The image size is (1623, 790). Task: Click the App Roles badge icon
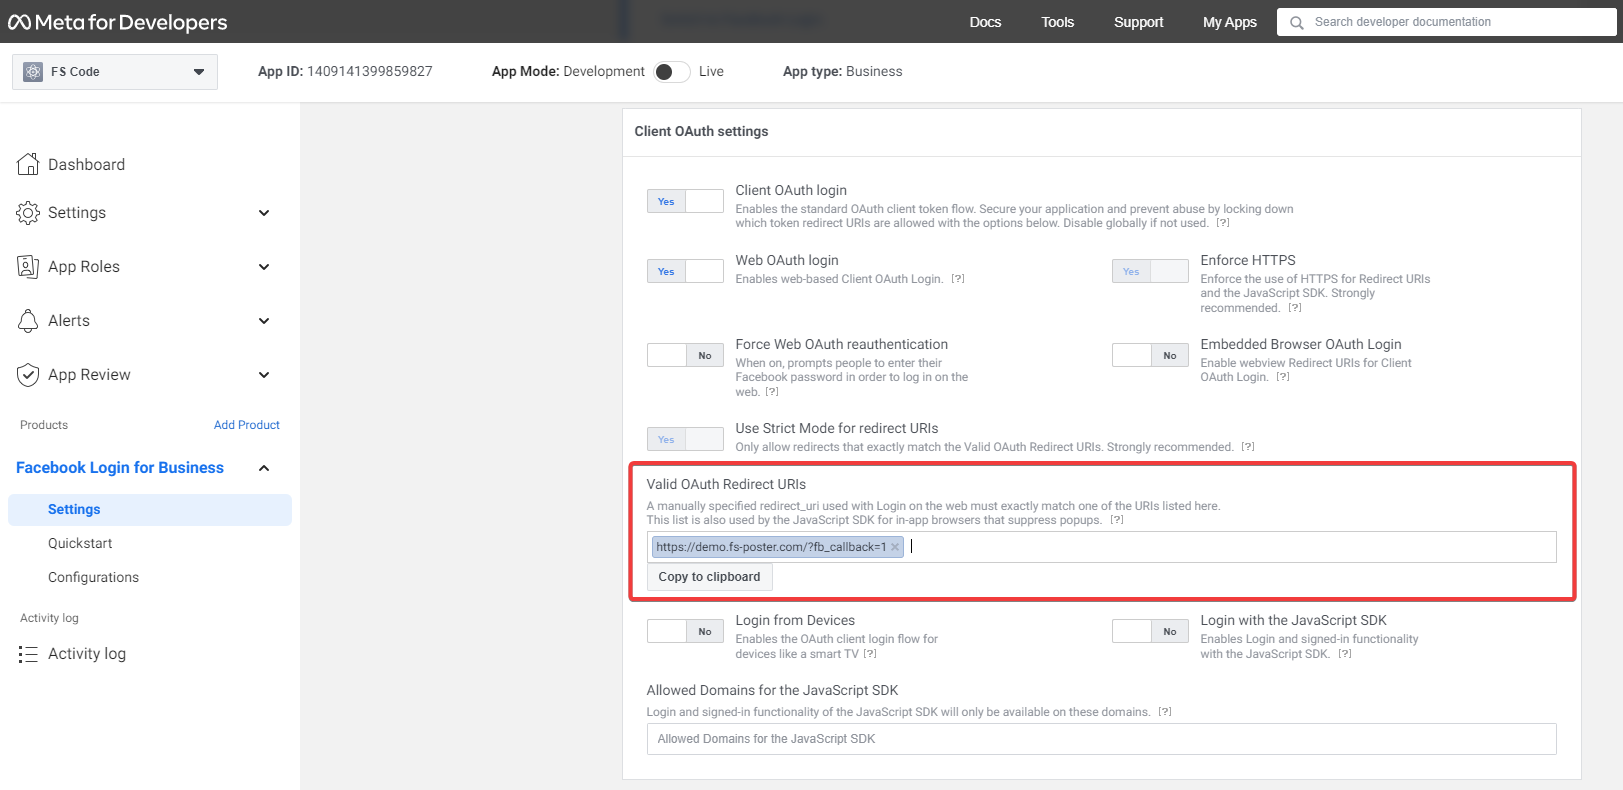coord(28,266)
